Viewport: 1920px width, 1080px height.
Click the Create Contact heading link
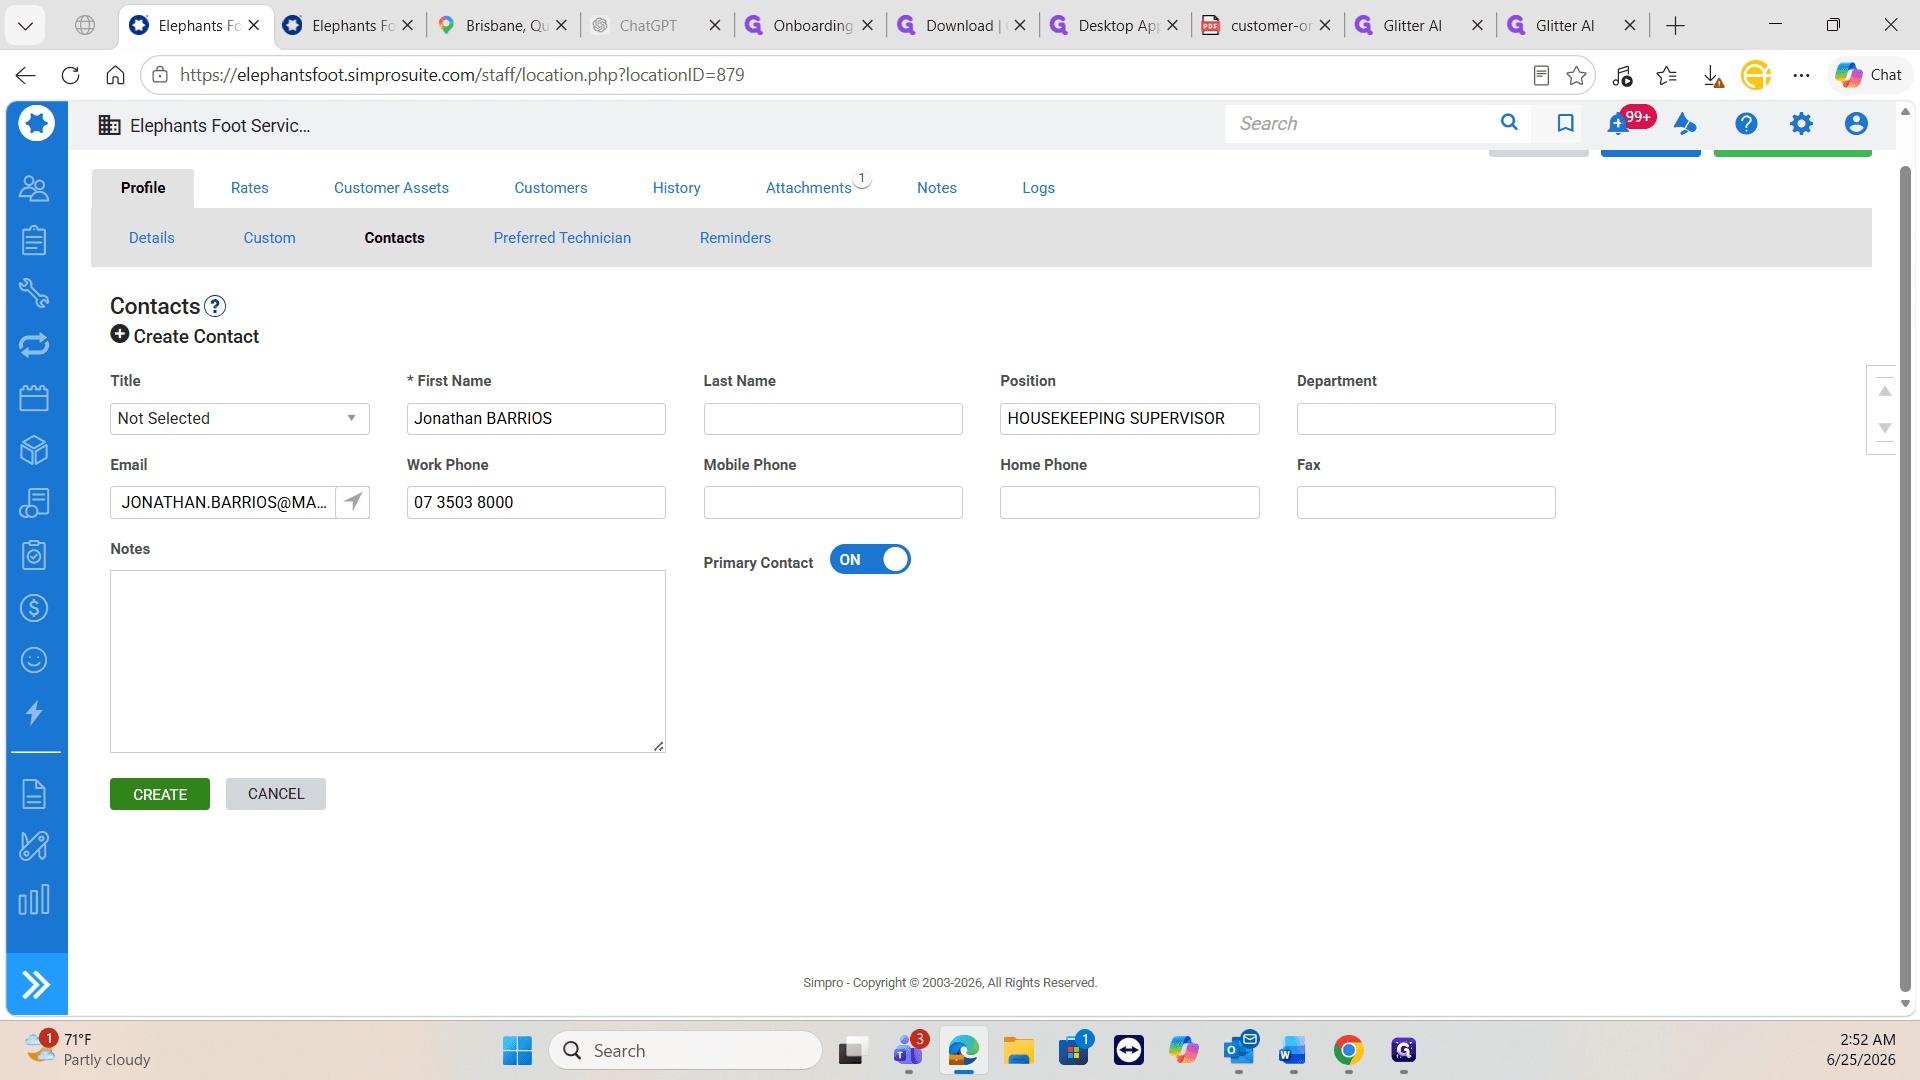tap(185, 336)
